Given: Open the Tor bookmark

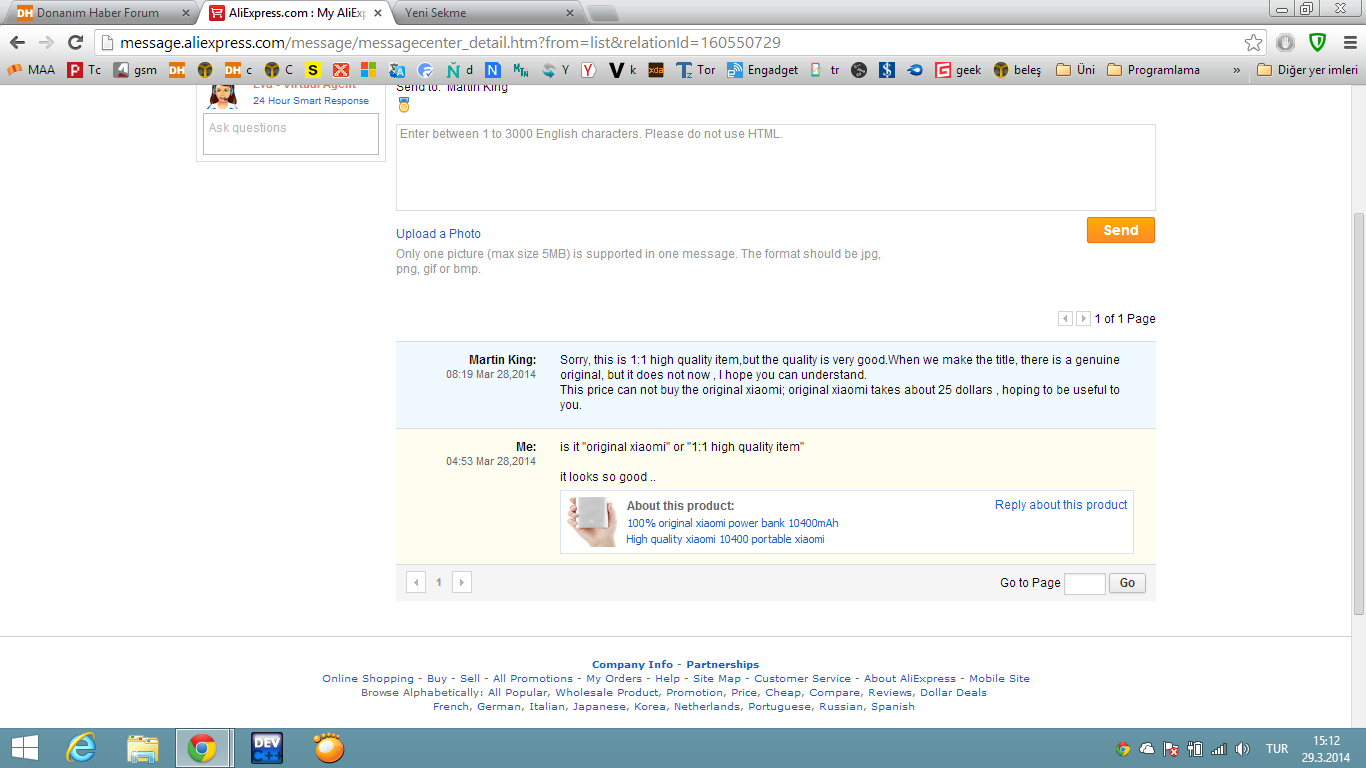Looking at the screenshot, I should click(696, 70).
